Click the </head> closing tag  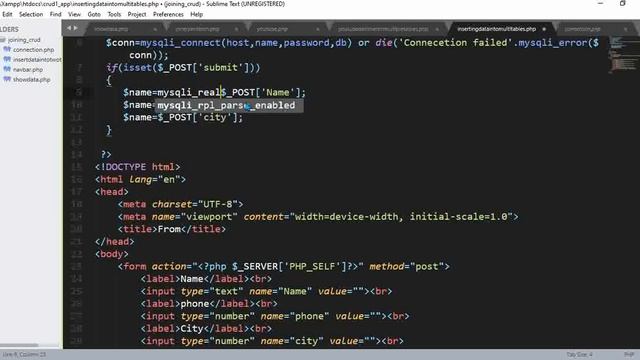tap(115, 242)
